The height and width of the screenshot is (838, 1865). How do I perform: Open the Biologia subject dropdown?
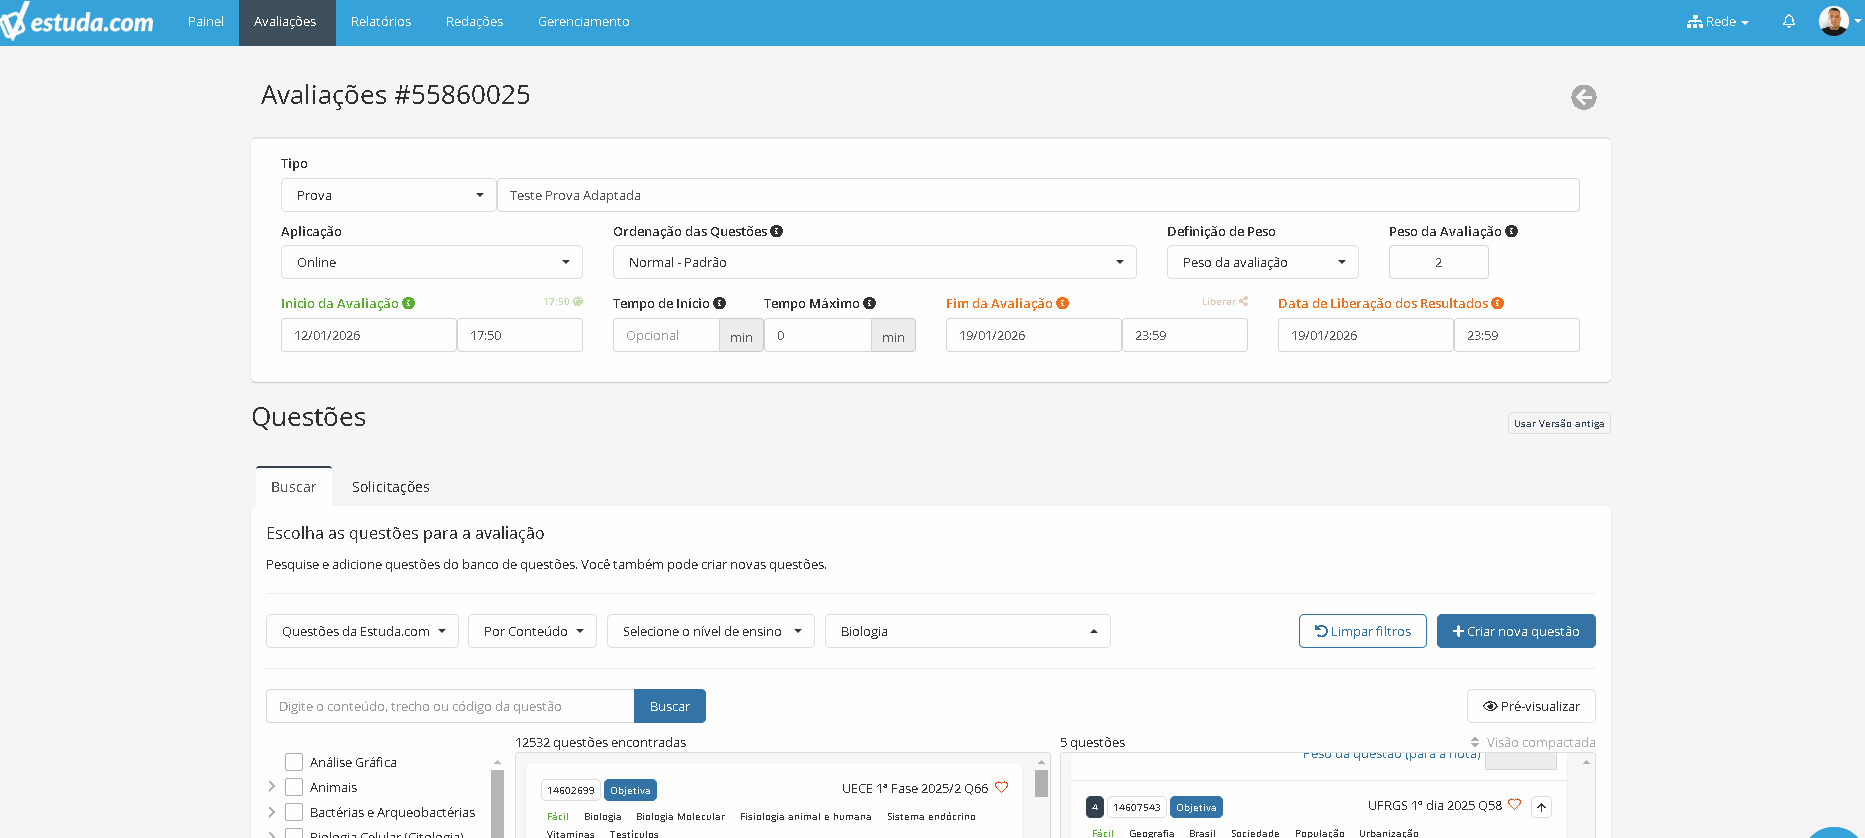(968, 631)
